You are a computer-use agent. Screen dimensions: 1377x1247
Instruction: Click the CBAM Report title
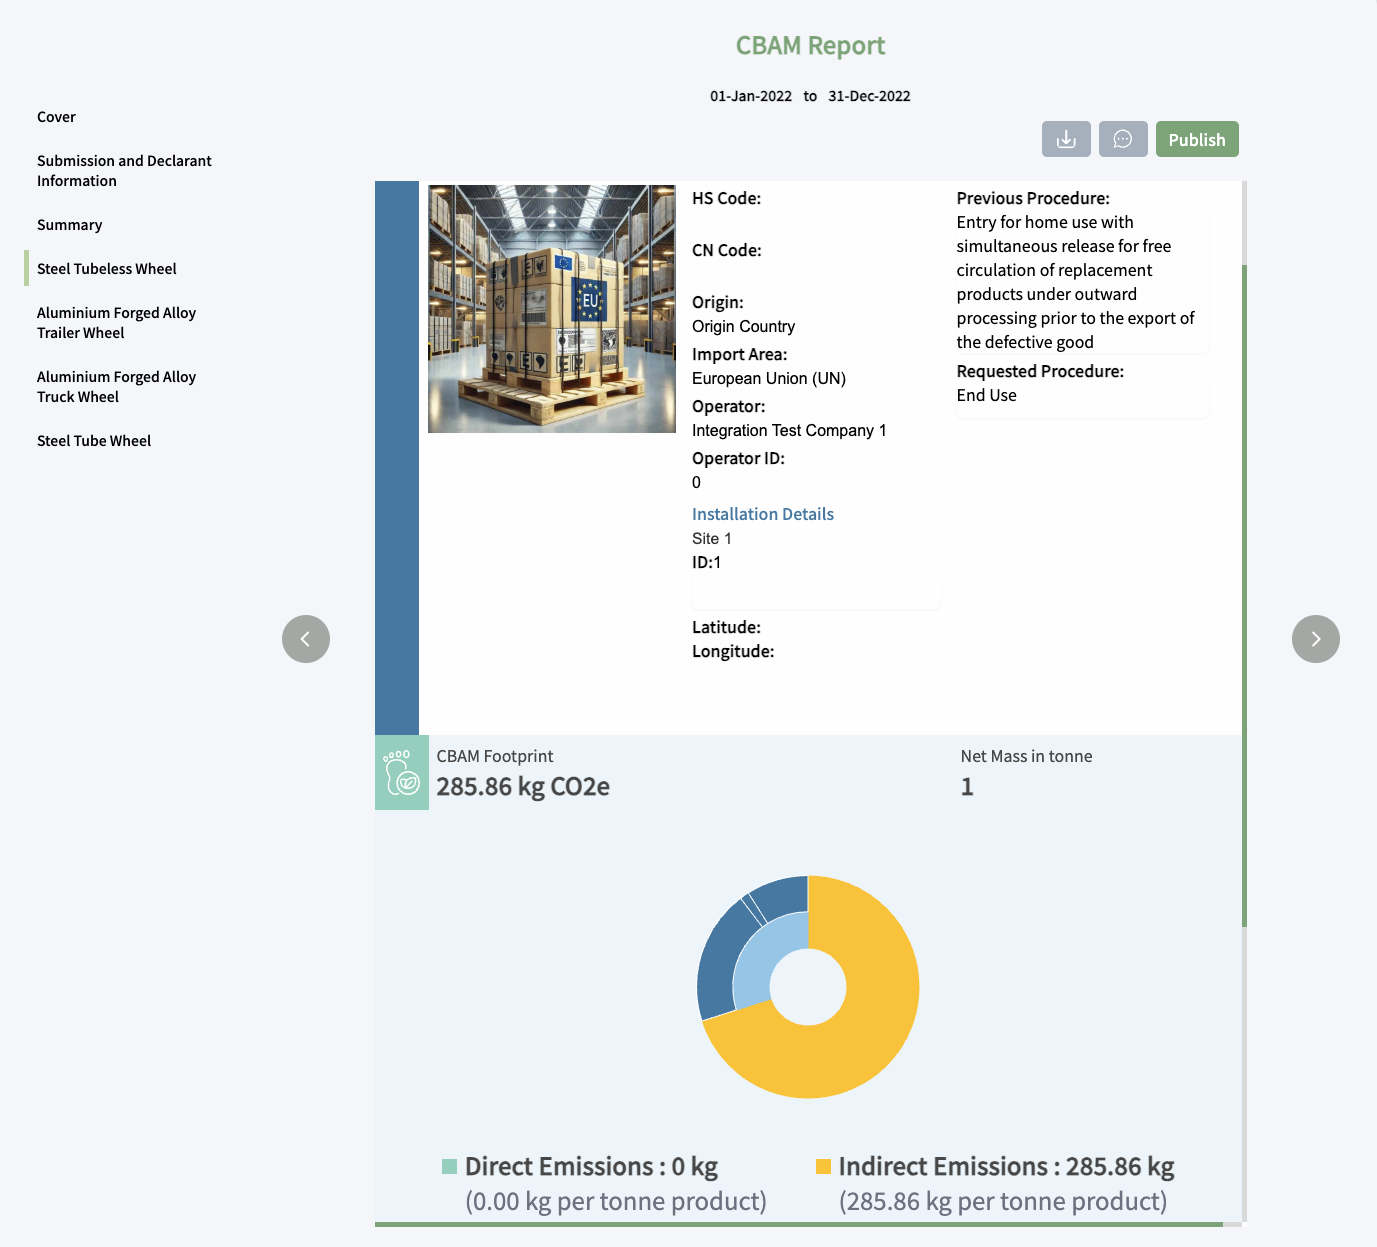point(811,46)
